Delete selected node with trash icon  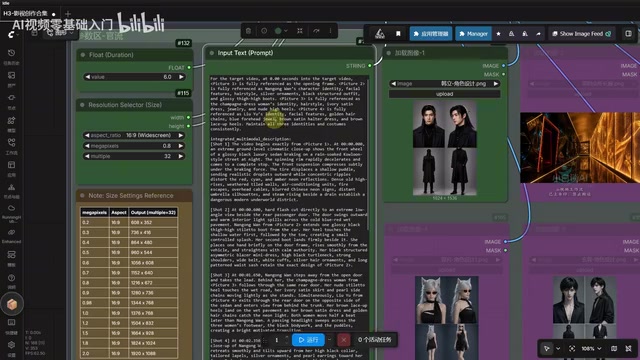click(248, 31)
